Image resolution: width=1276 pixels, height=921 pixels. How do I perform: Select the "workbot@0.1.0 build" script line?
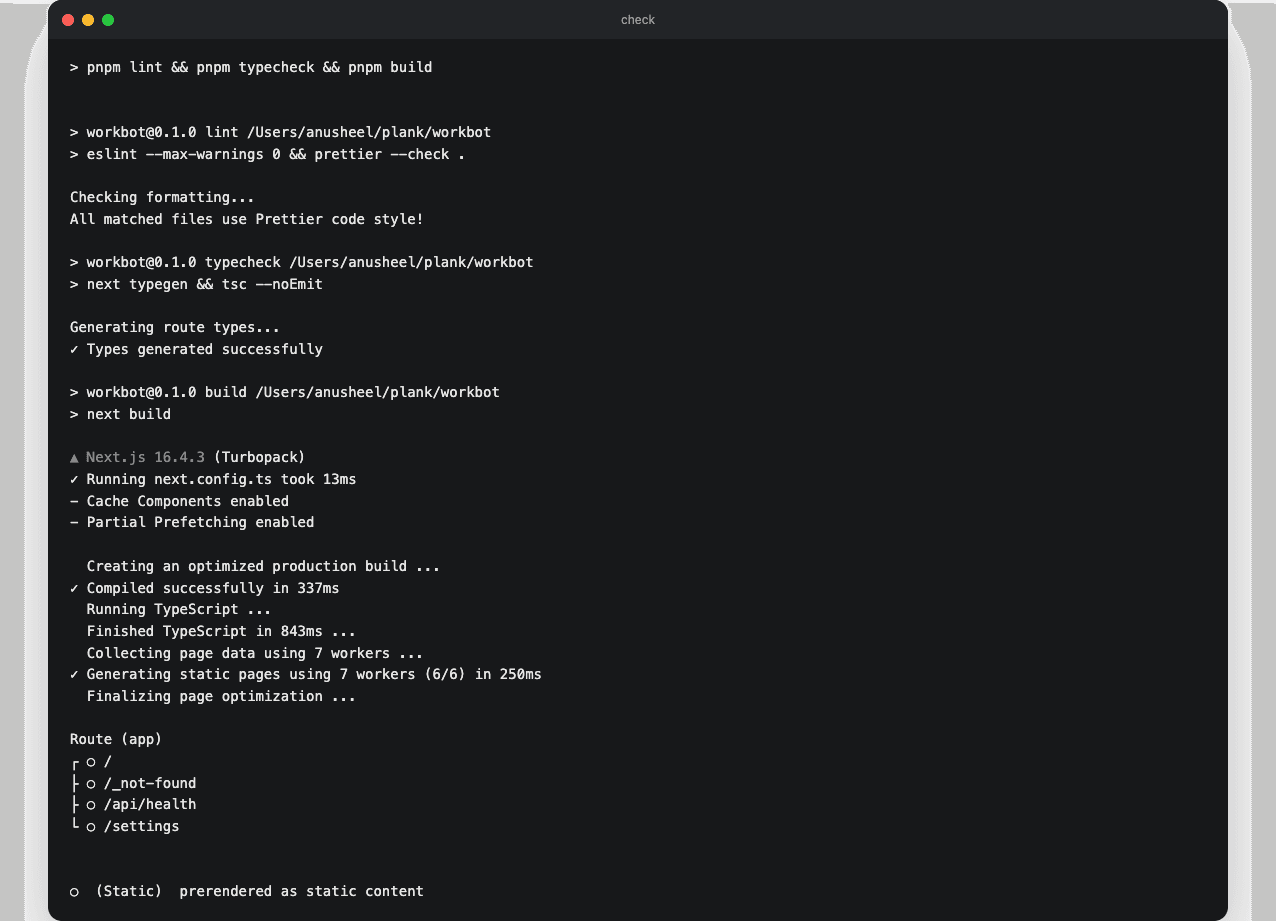tap(285, 392)
